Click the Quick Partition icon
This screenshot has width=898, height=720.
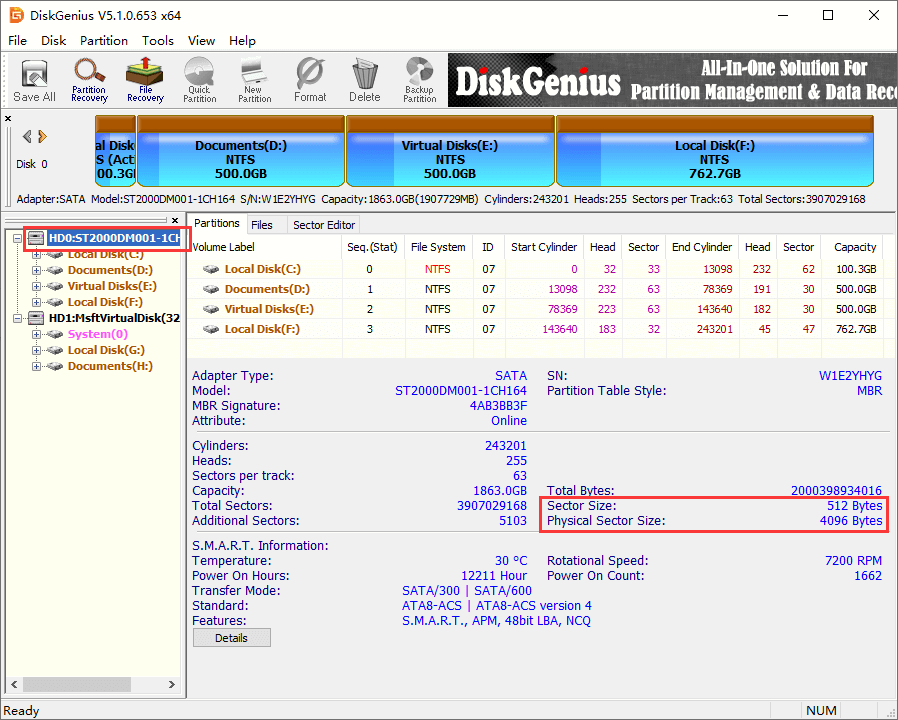pos(199,80)
